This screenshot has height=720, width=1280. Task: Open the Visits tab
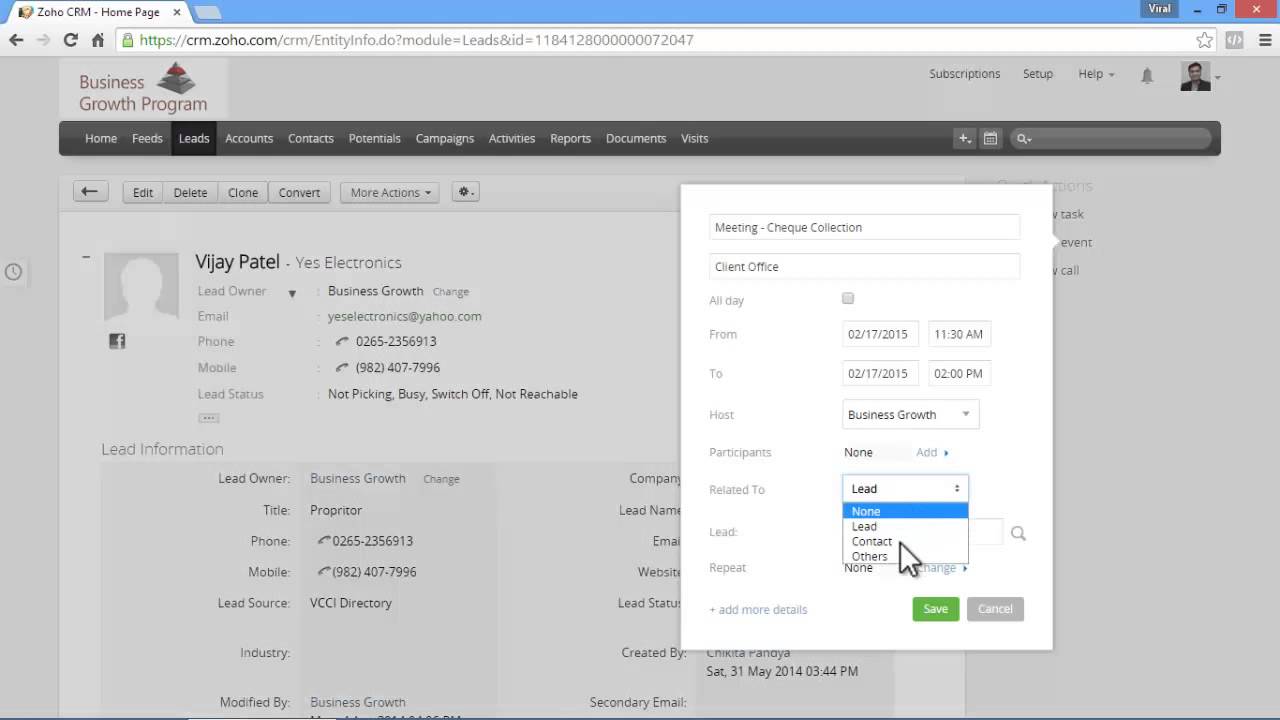pyautogui.click(x=694, y=139)
